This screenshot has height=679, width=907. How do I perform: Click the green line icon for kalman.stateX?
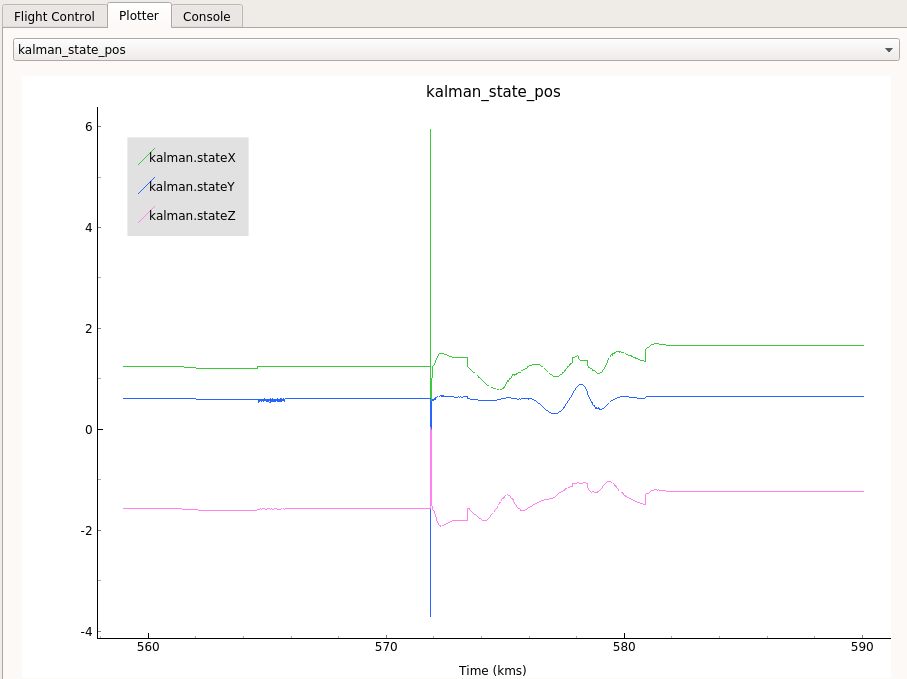click(x=146, y=157)
